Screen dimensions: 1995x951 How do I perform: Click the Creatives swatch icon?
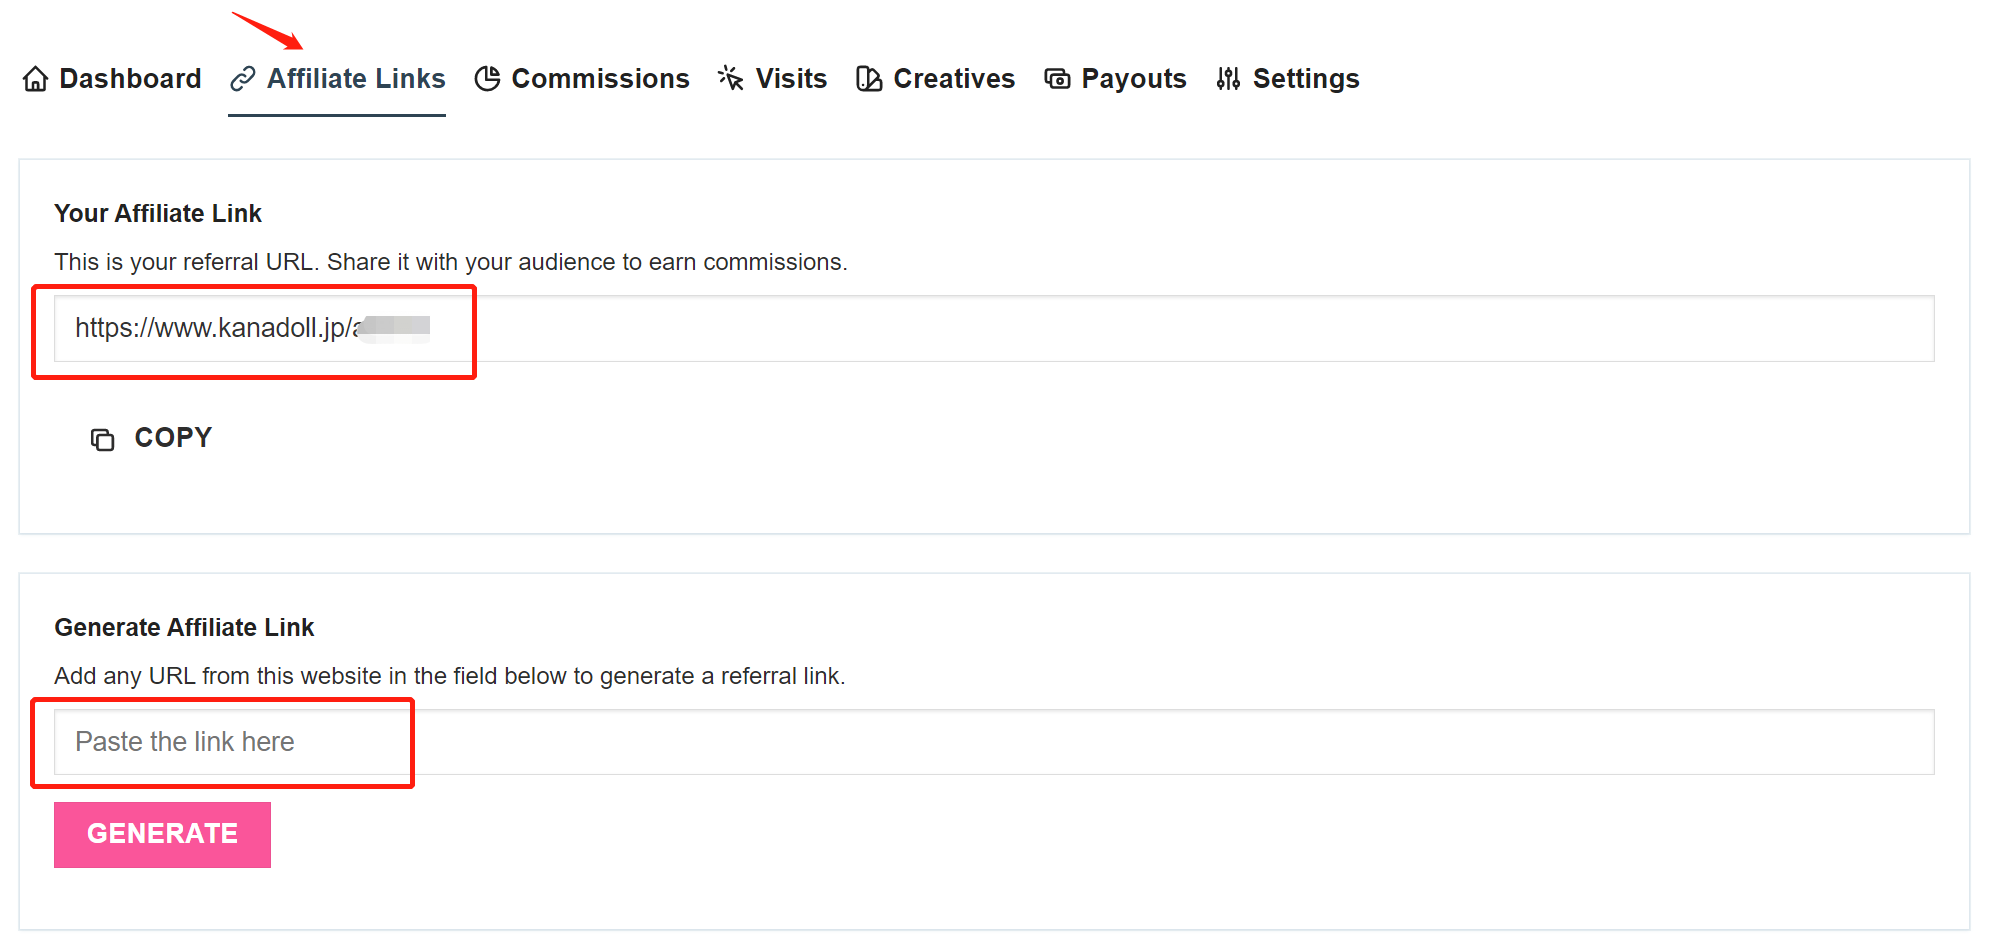(869, 79)
